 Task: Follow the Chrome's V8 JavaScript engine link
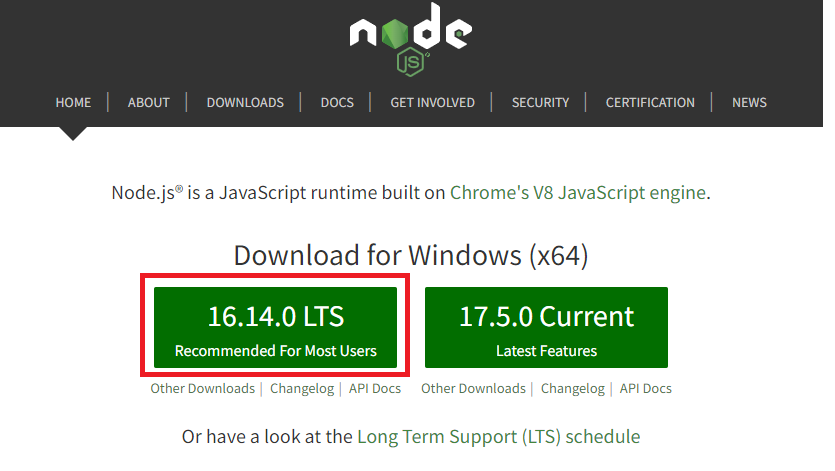[x=578, y=193]
